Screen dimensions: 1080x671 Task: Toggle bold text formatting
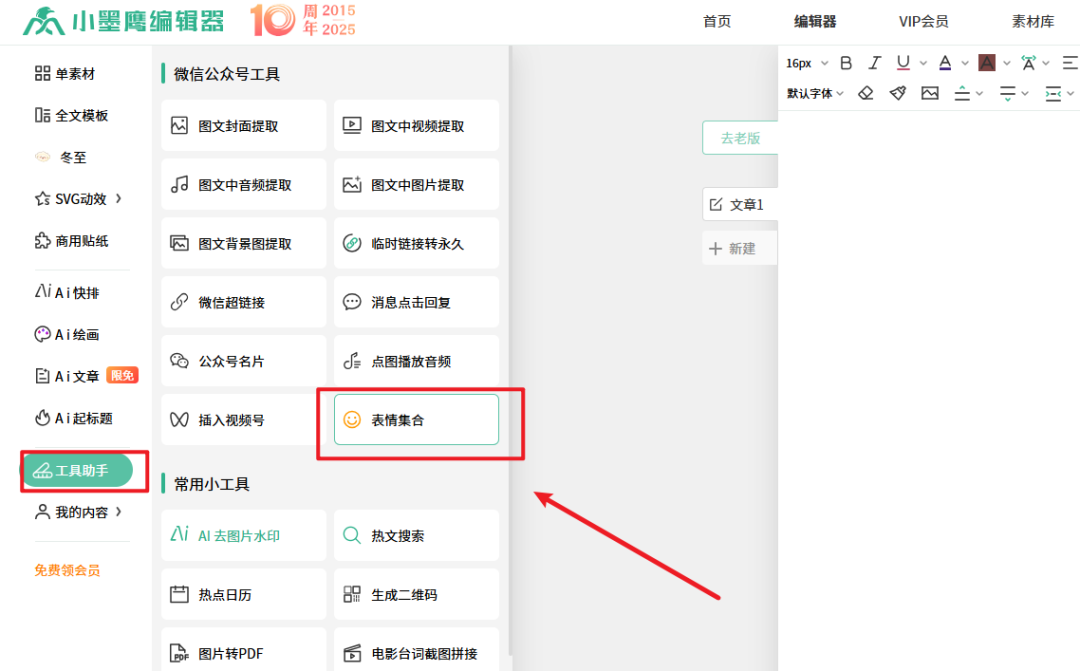(x=845, y=62)
